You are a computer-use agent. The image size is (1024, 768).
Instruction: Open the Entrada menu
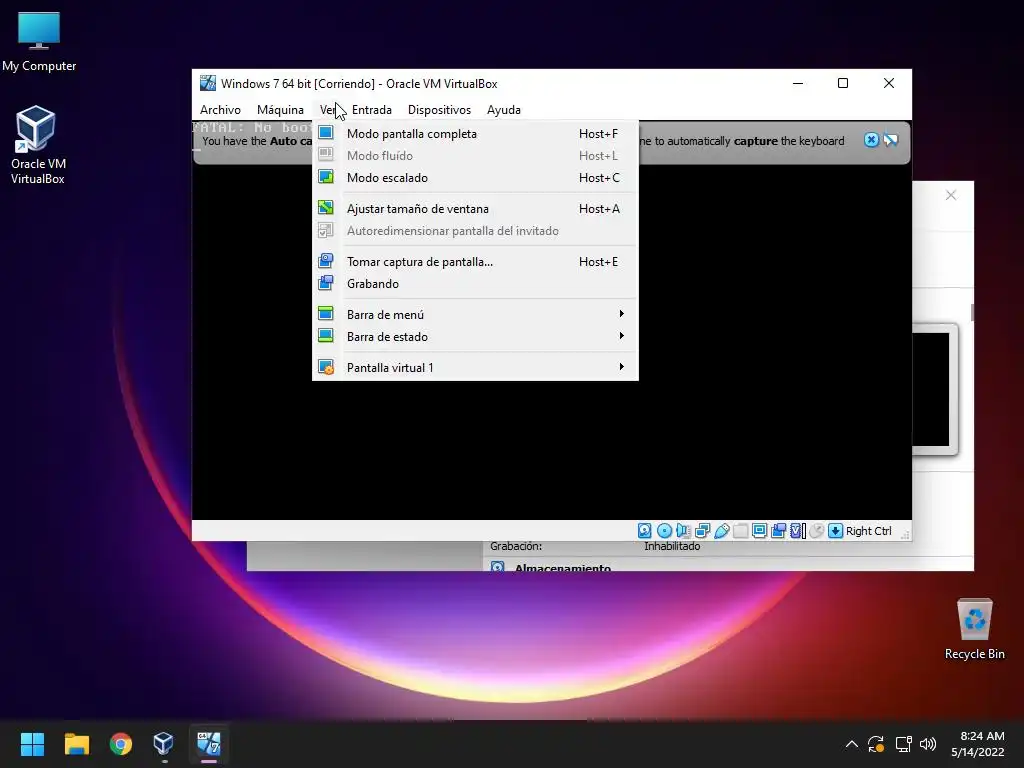372,110
